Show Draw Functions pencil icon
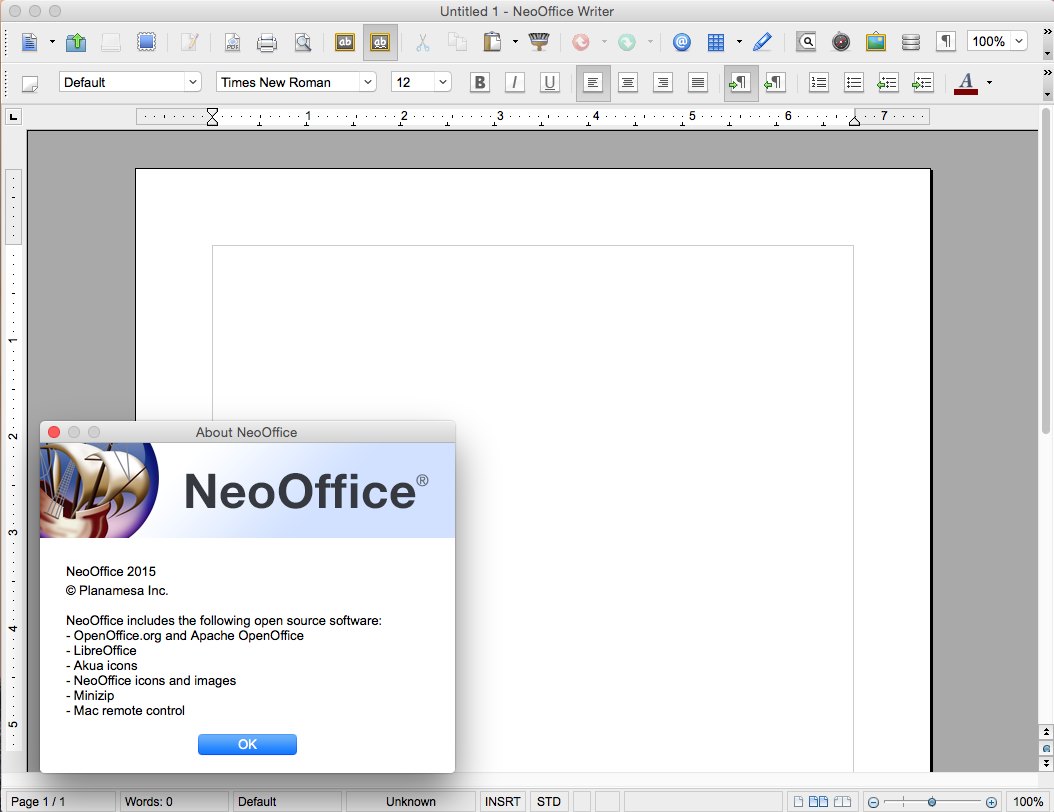 762,42
